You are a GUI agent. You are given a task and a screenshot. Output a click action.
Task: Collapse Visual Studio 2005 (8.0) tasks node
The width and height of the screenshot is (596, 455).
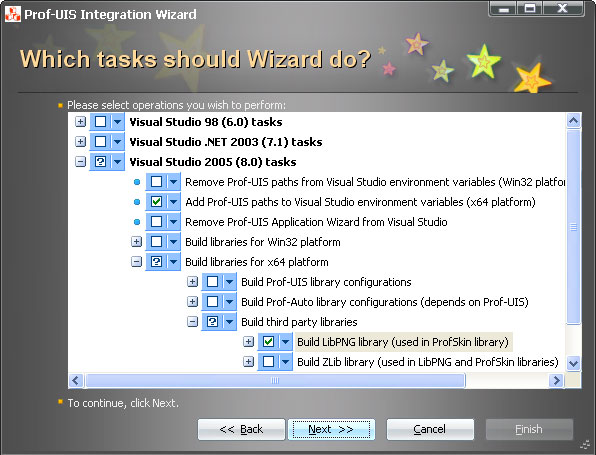point(80,162)
